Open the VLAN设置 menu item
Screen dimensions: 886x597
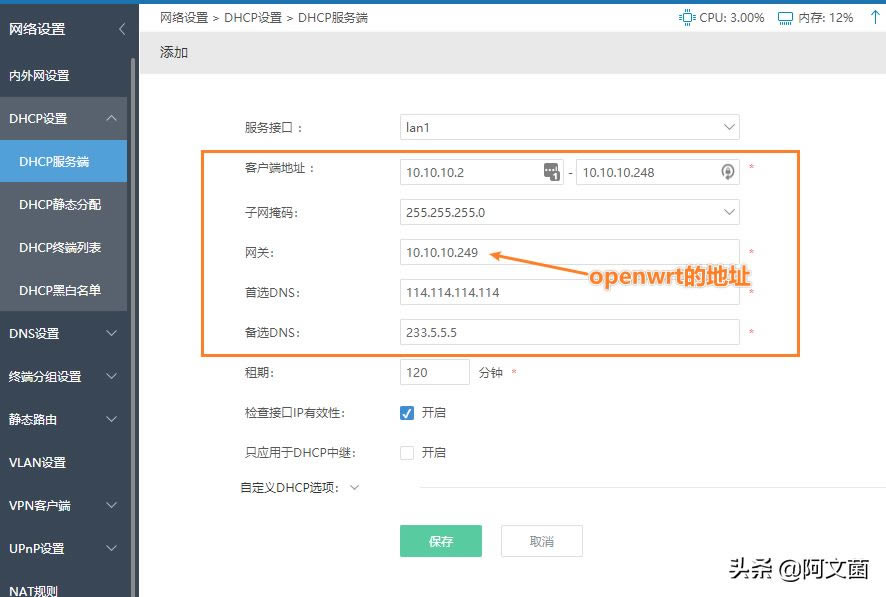pos(63,463)
